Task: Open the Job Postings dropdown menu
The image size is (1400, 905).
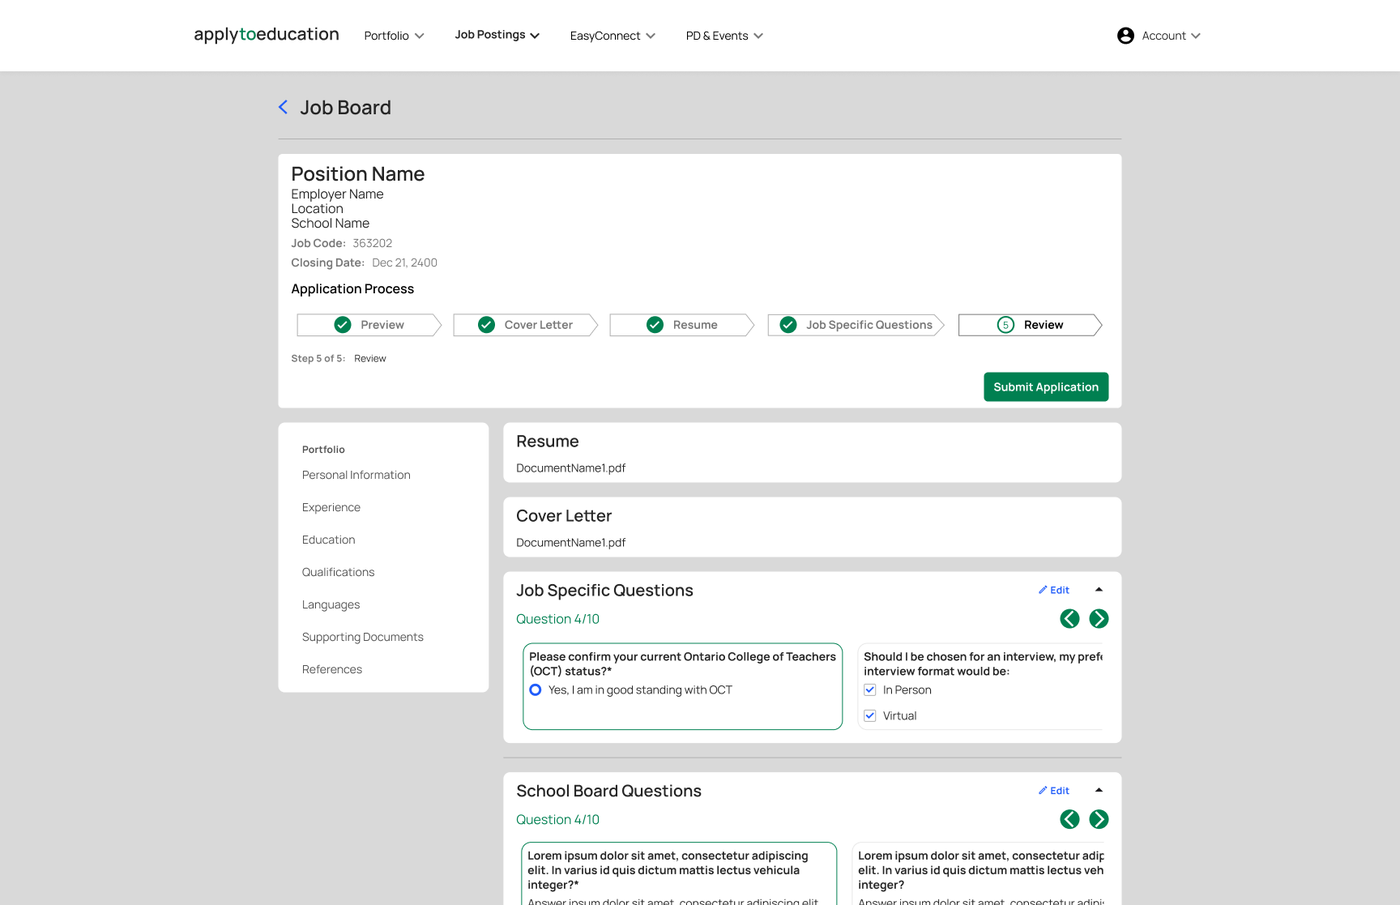Action: pos(497,35)
